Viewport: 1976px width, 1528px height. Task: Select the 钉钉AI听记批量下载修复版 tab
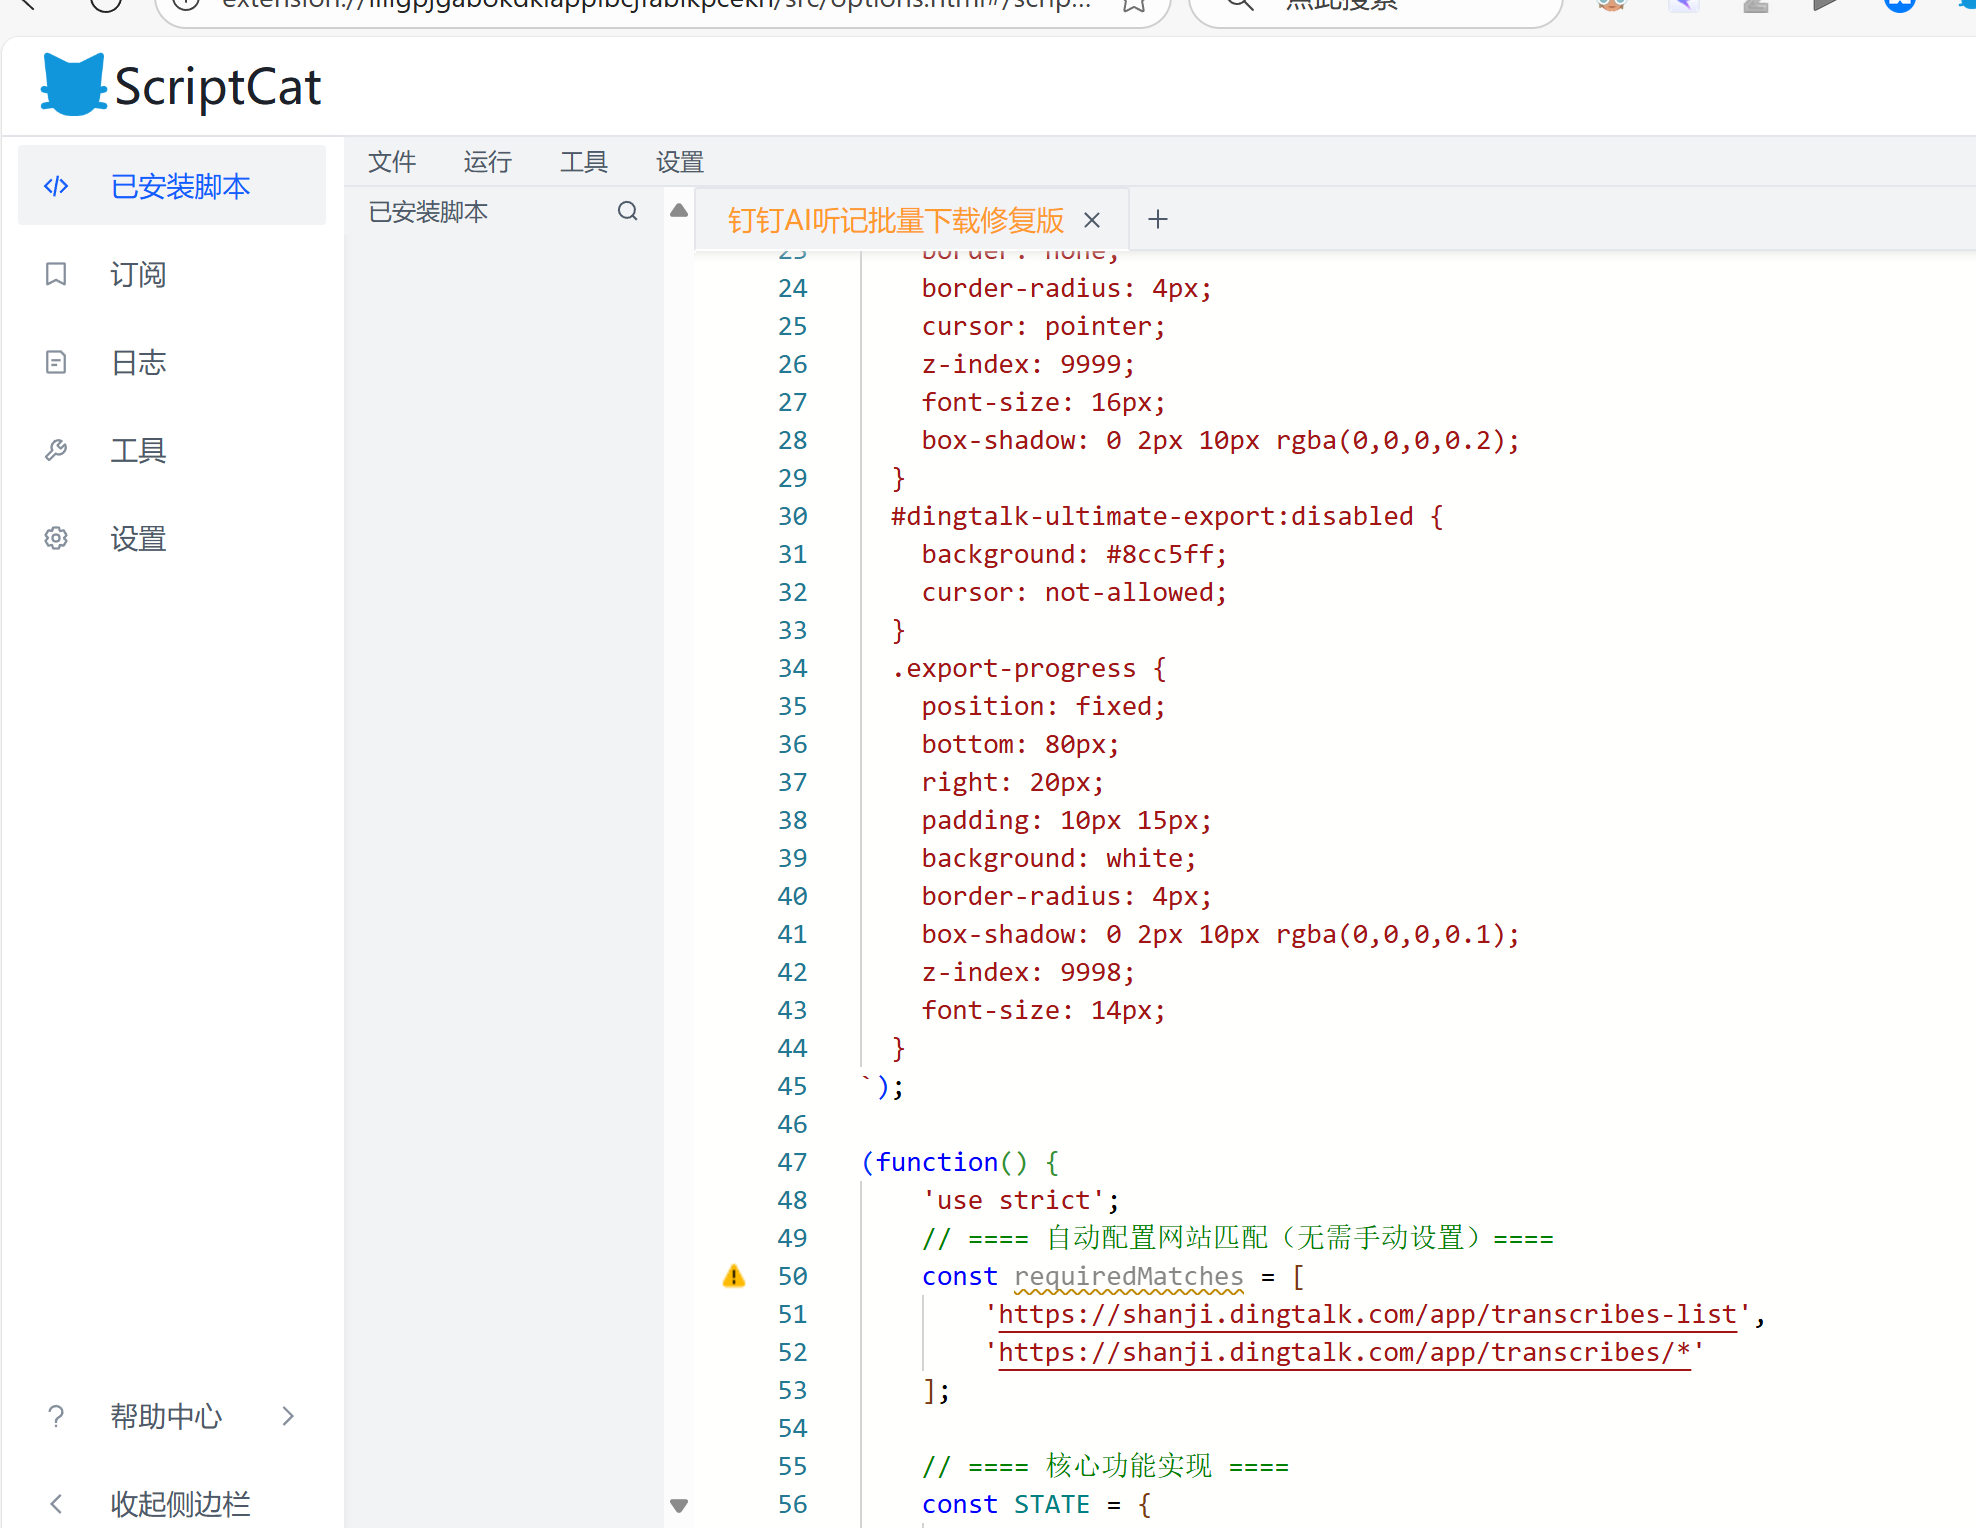(x=895, y=220)
